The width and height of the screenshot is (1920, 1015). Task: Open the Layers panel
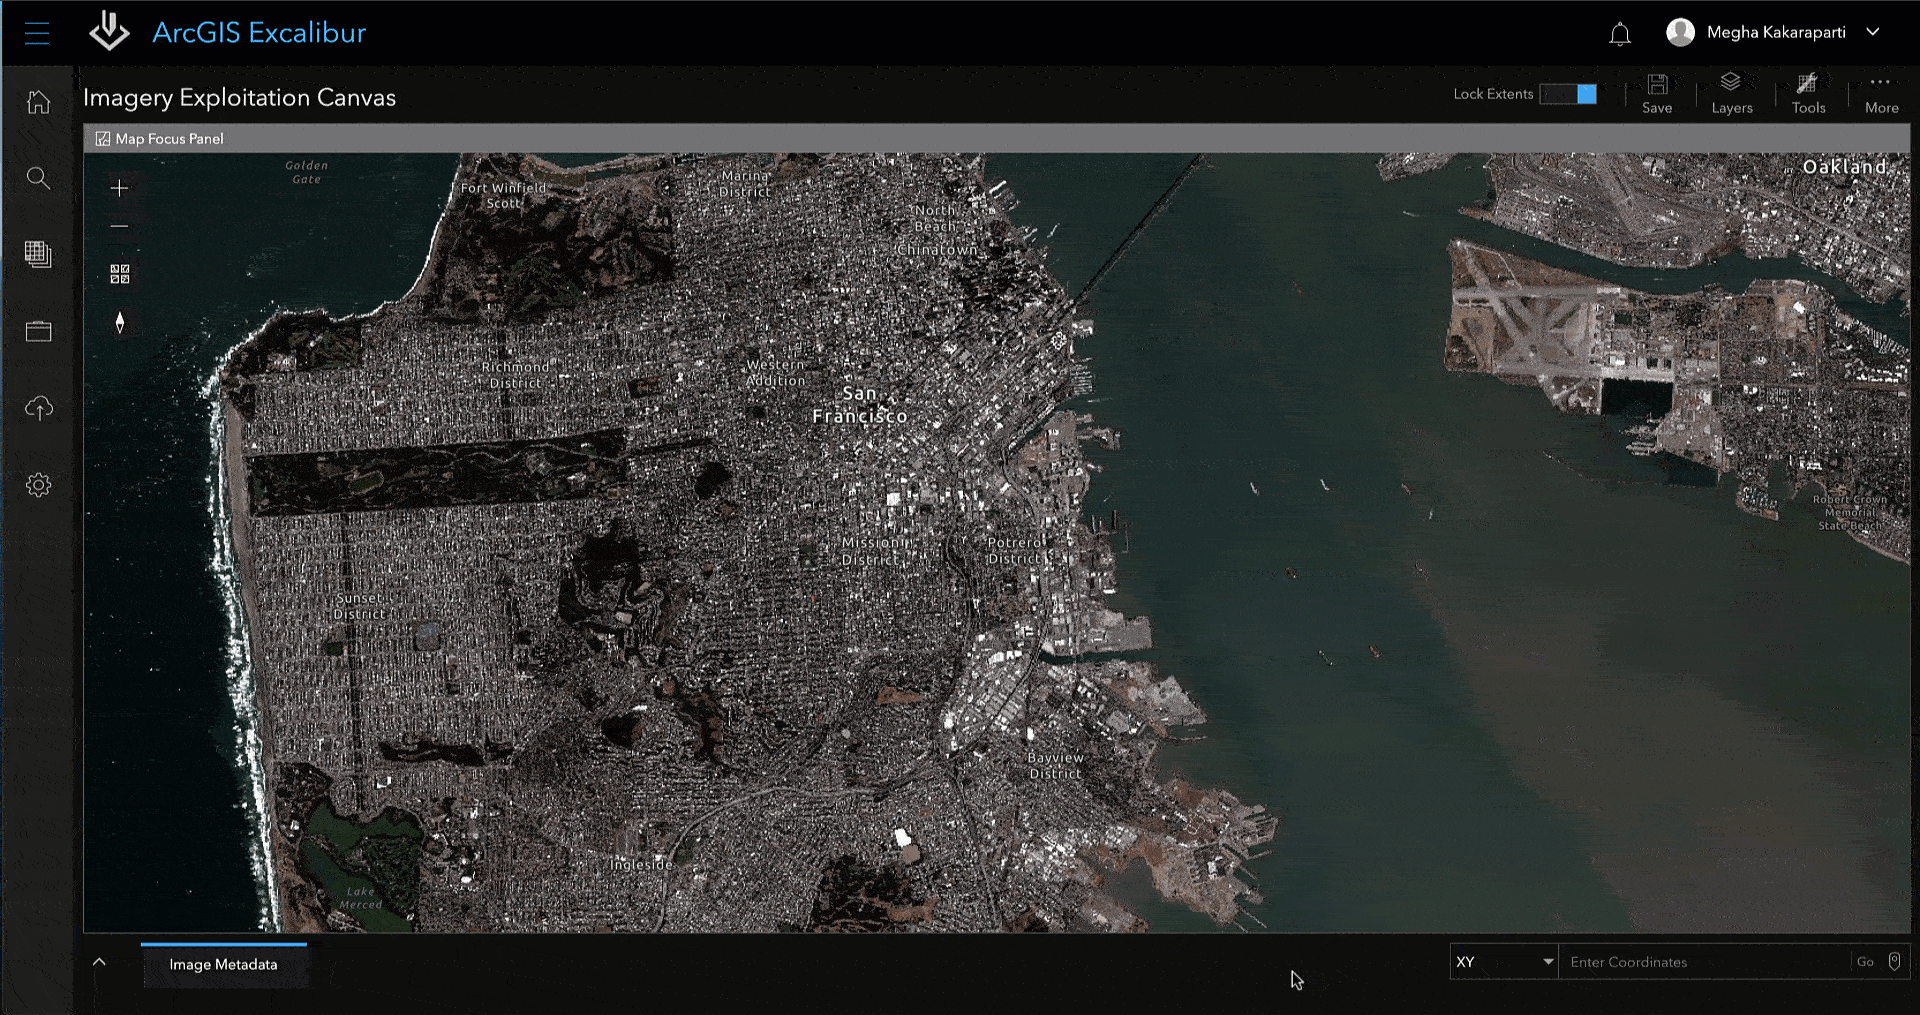pos(1731,94)
